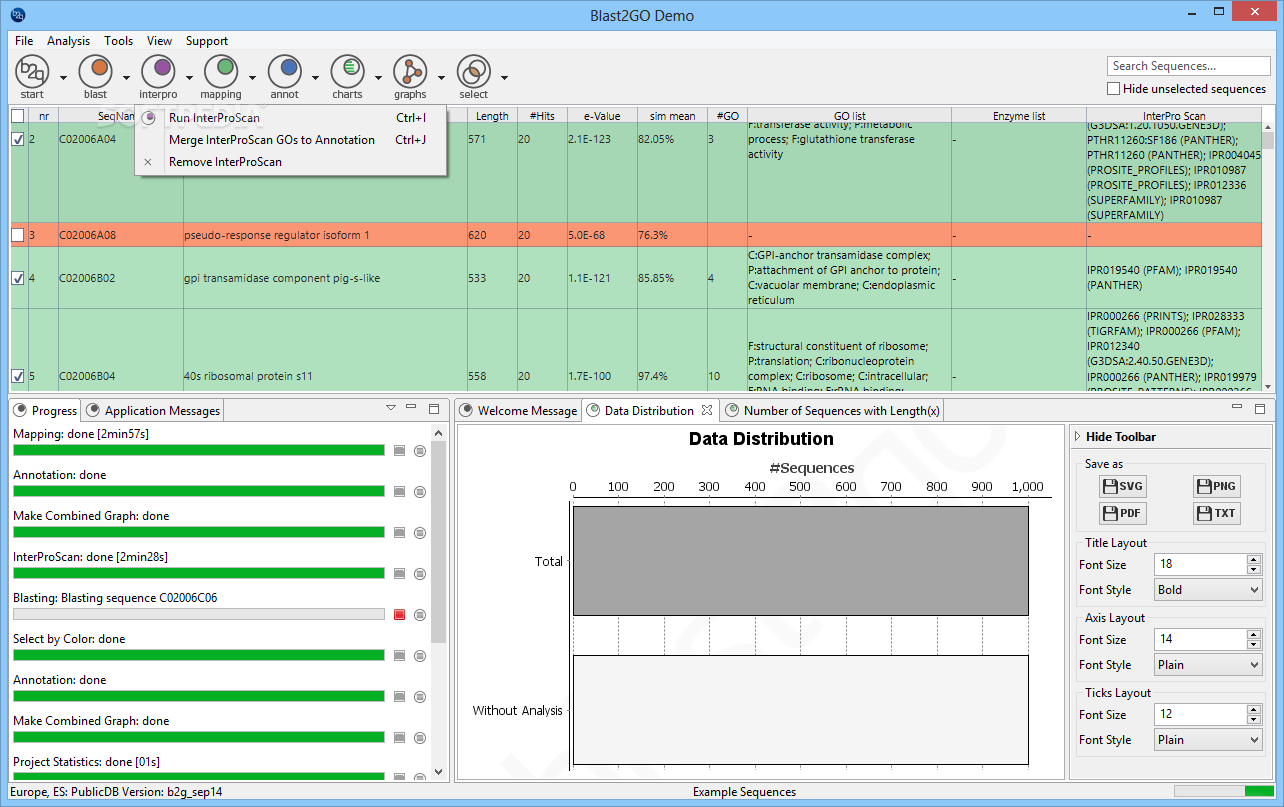Save chart as PNG

(1216, 486)
